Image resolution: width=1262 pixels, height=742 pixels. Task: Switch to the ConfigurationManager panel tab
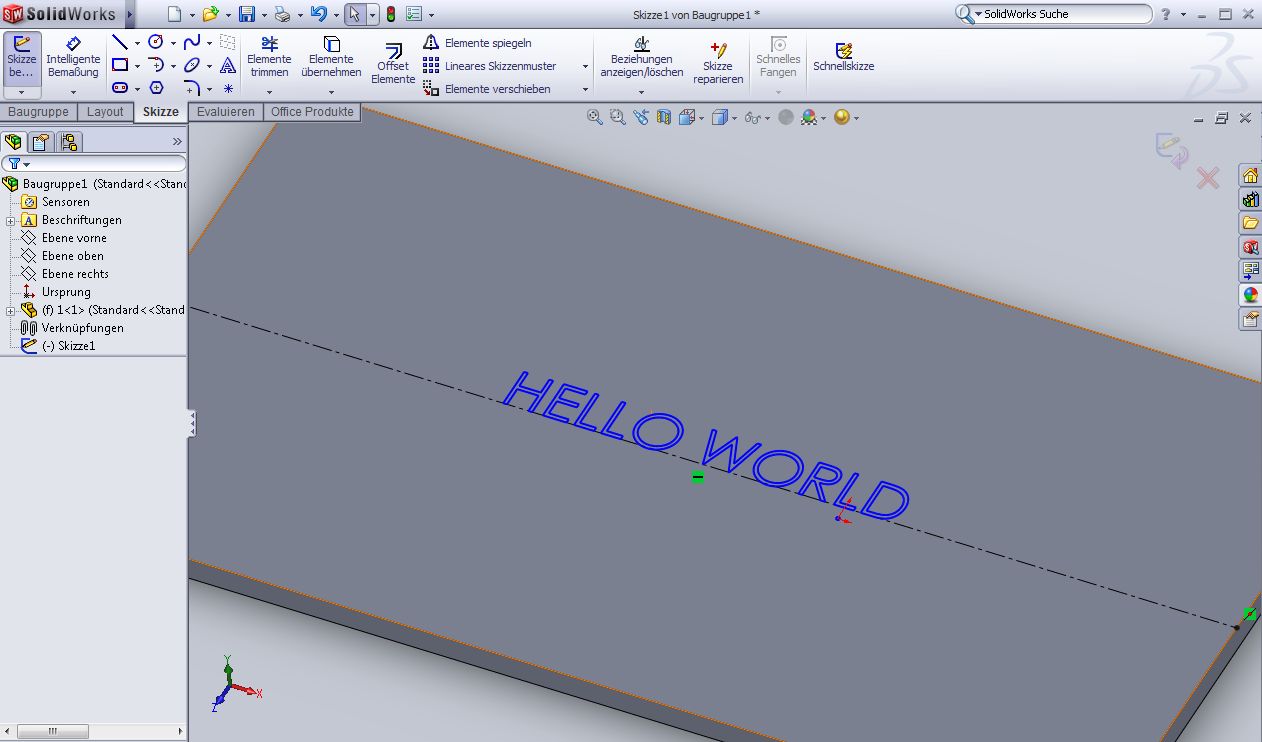(x=69, y=142)
